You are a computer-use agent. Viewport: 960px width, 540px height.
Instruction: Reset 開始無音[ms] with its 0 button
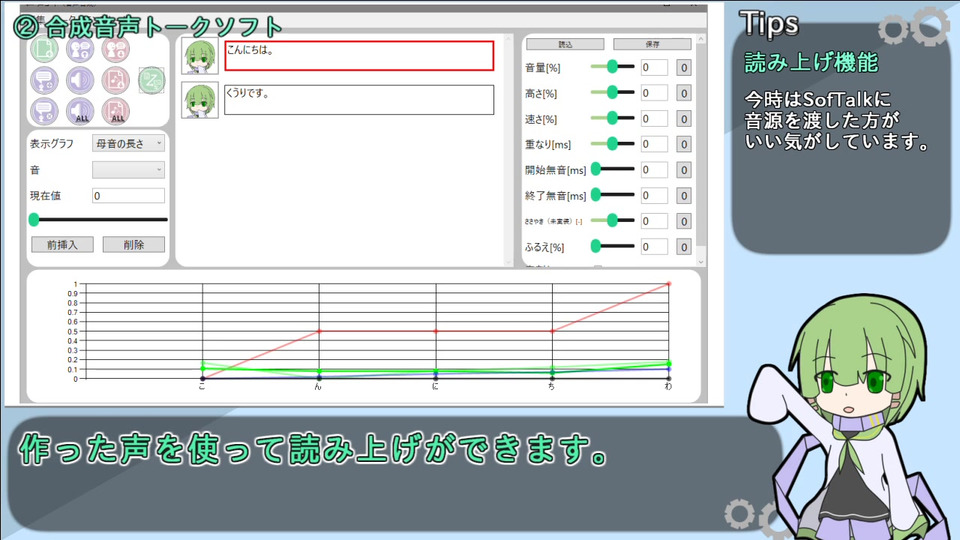pos(684,170)
